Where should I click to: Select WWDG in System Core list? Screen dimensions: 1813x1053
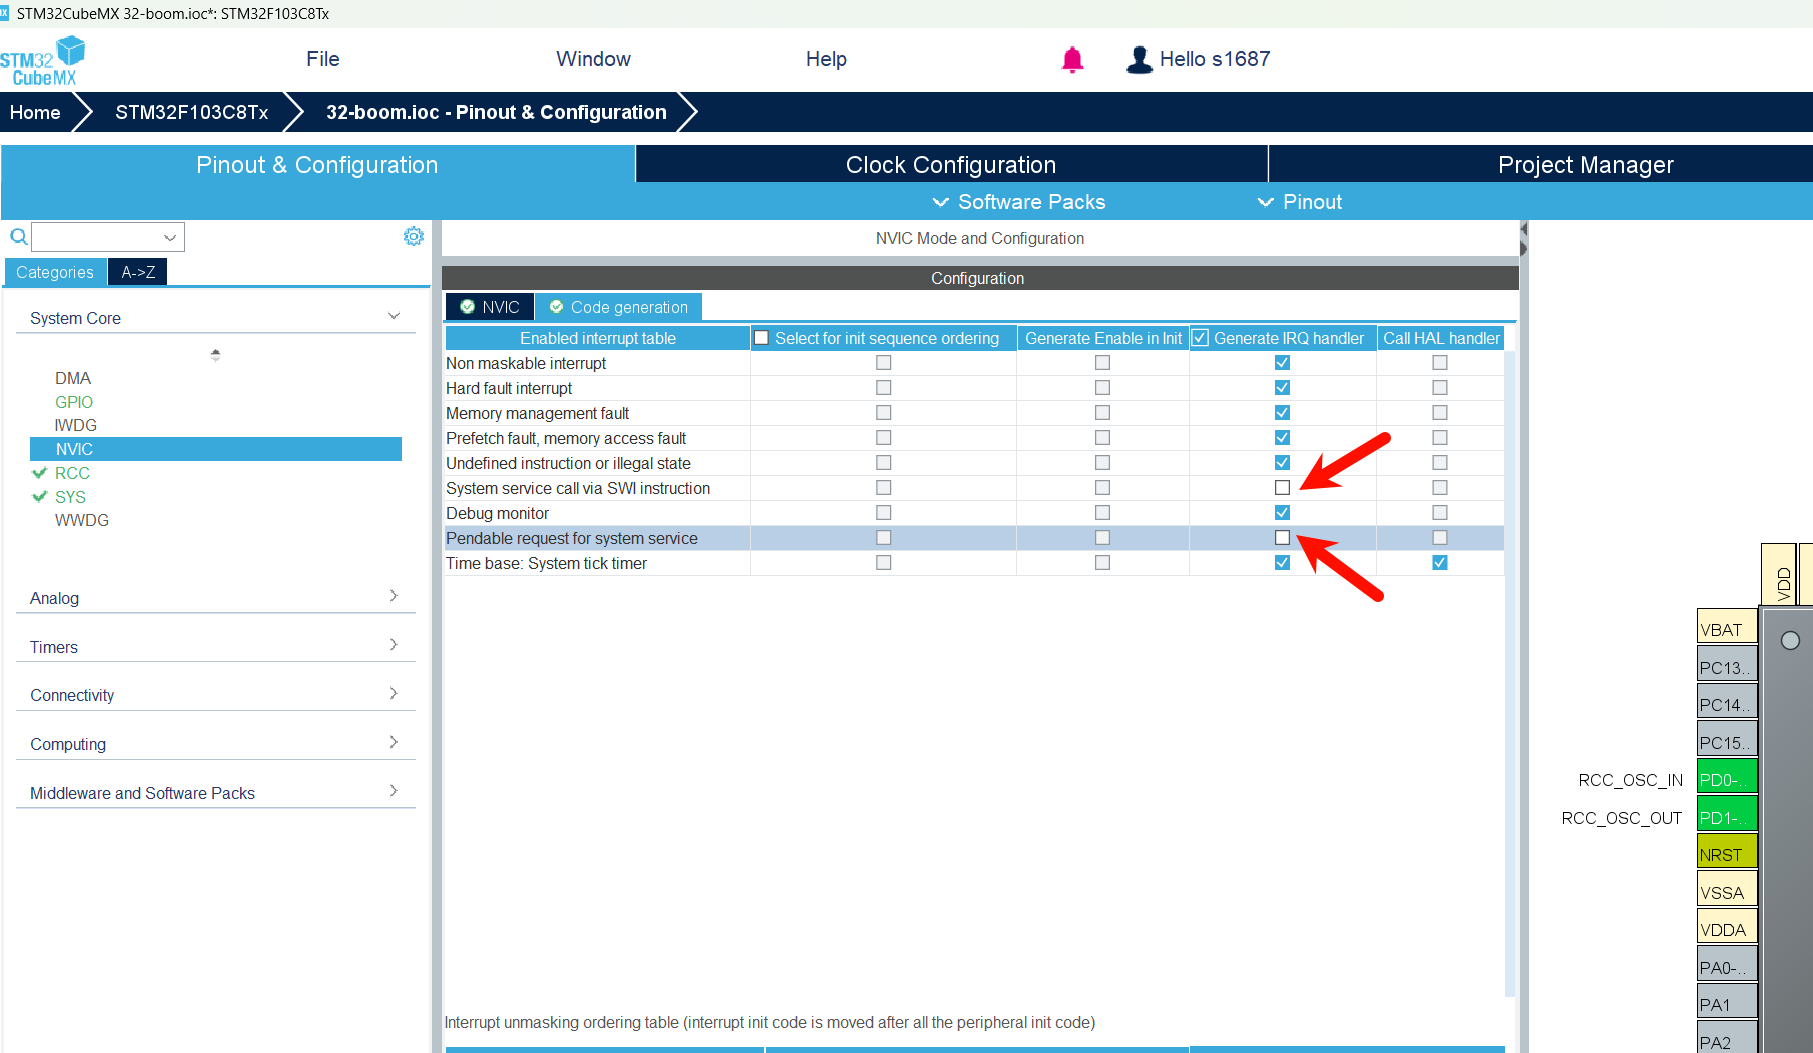point(82,520)
